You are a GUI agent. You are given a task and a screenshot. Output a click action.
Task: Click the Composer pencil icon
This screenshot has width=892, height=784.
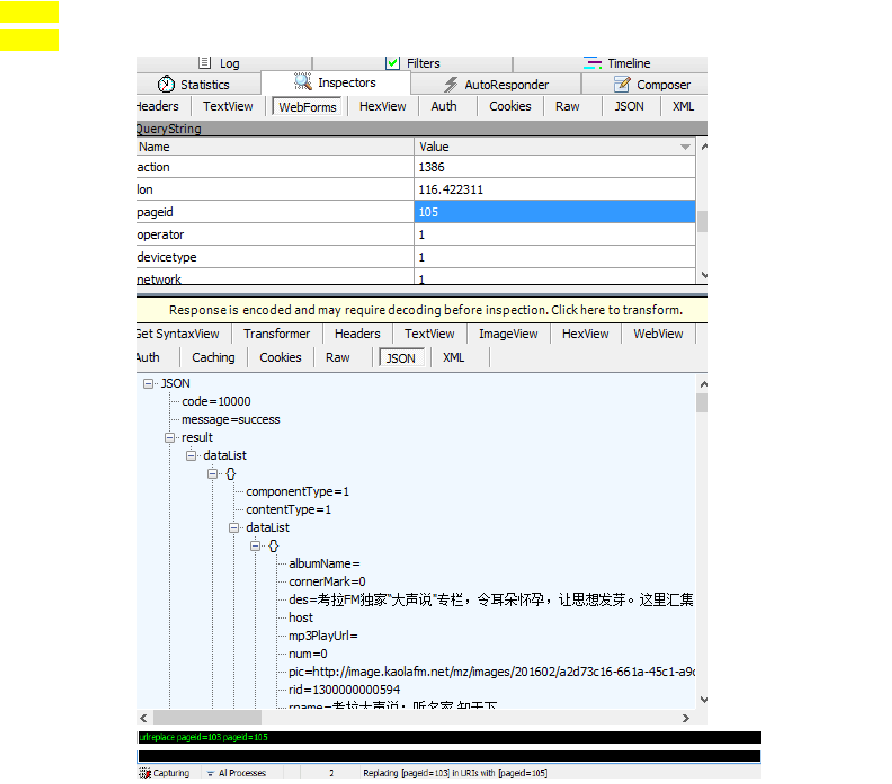click(x=622, y=84)
